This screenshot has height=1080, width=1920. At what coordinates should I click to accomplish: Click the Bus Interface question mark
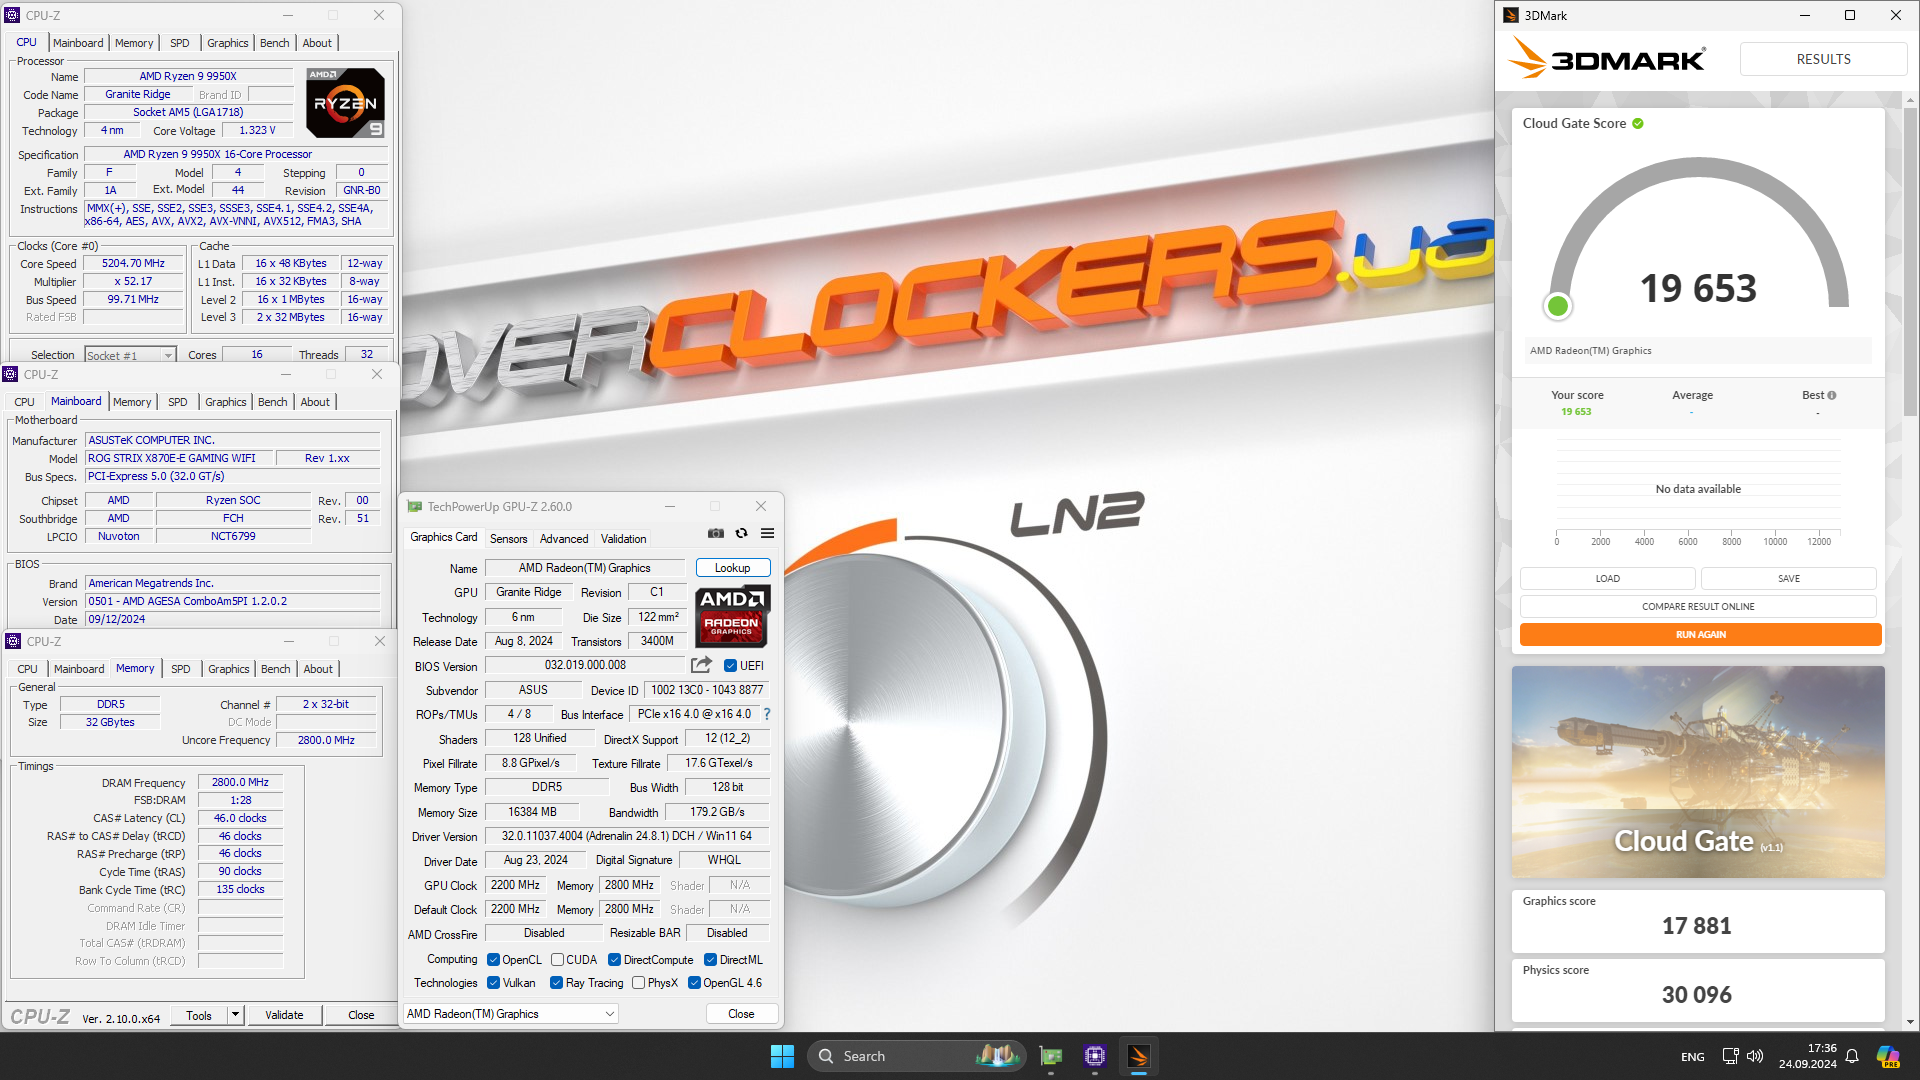point(767,714)
